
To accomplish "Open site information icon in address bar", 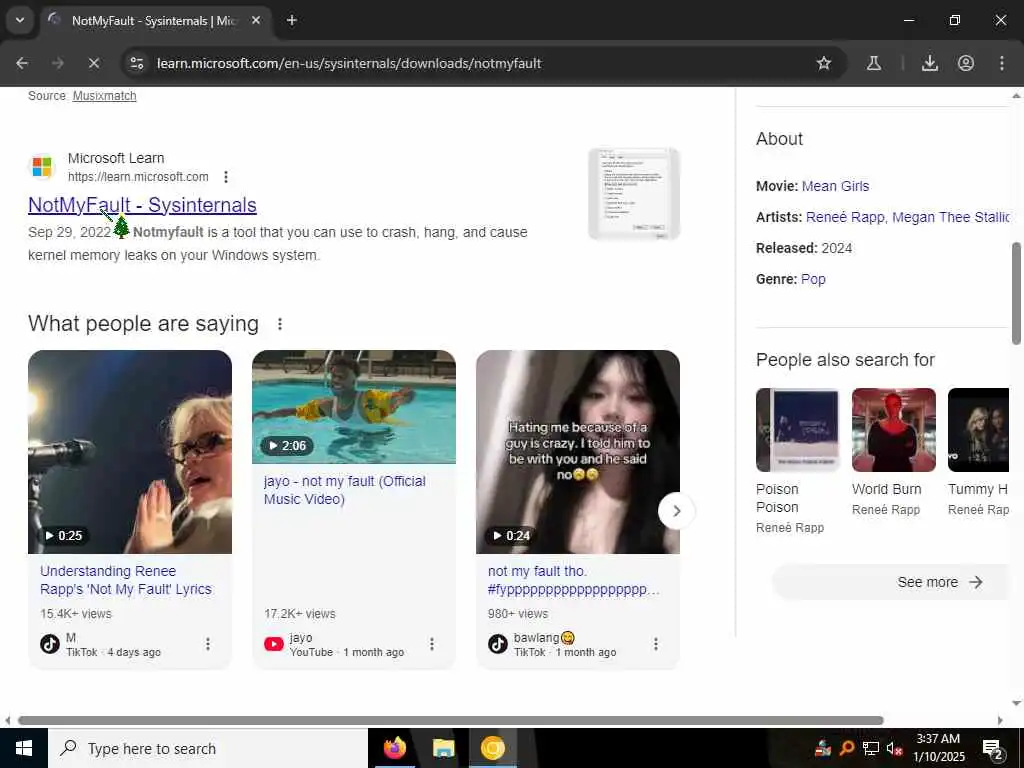I will (x=137, y=63).
